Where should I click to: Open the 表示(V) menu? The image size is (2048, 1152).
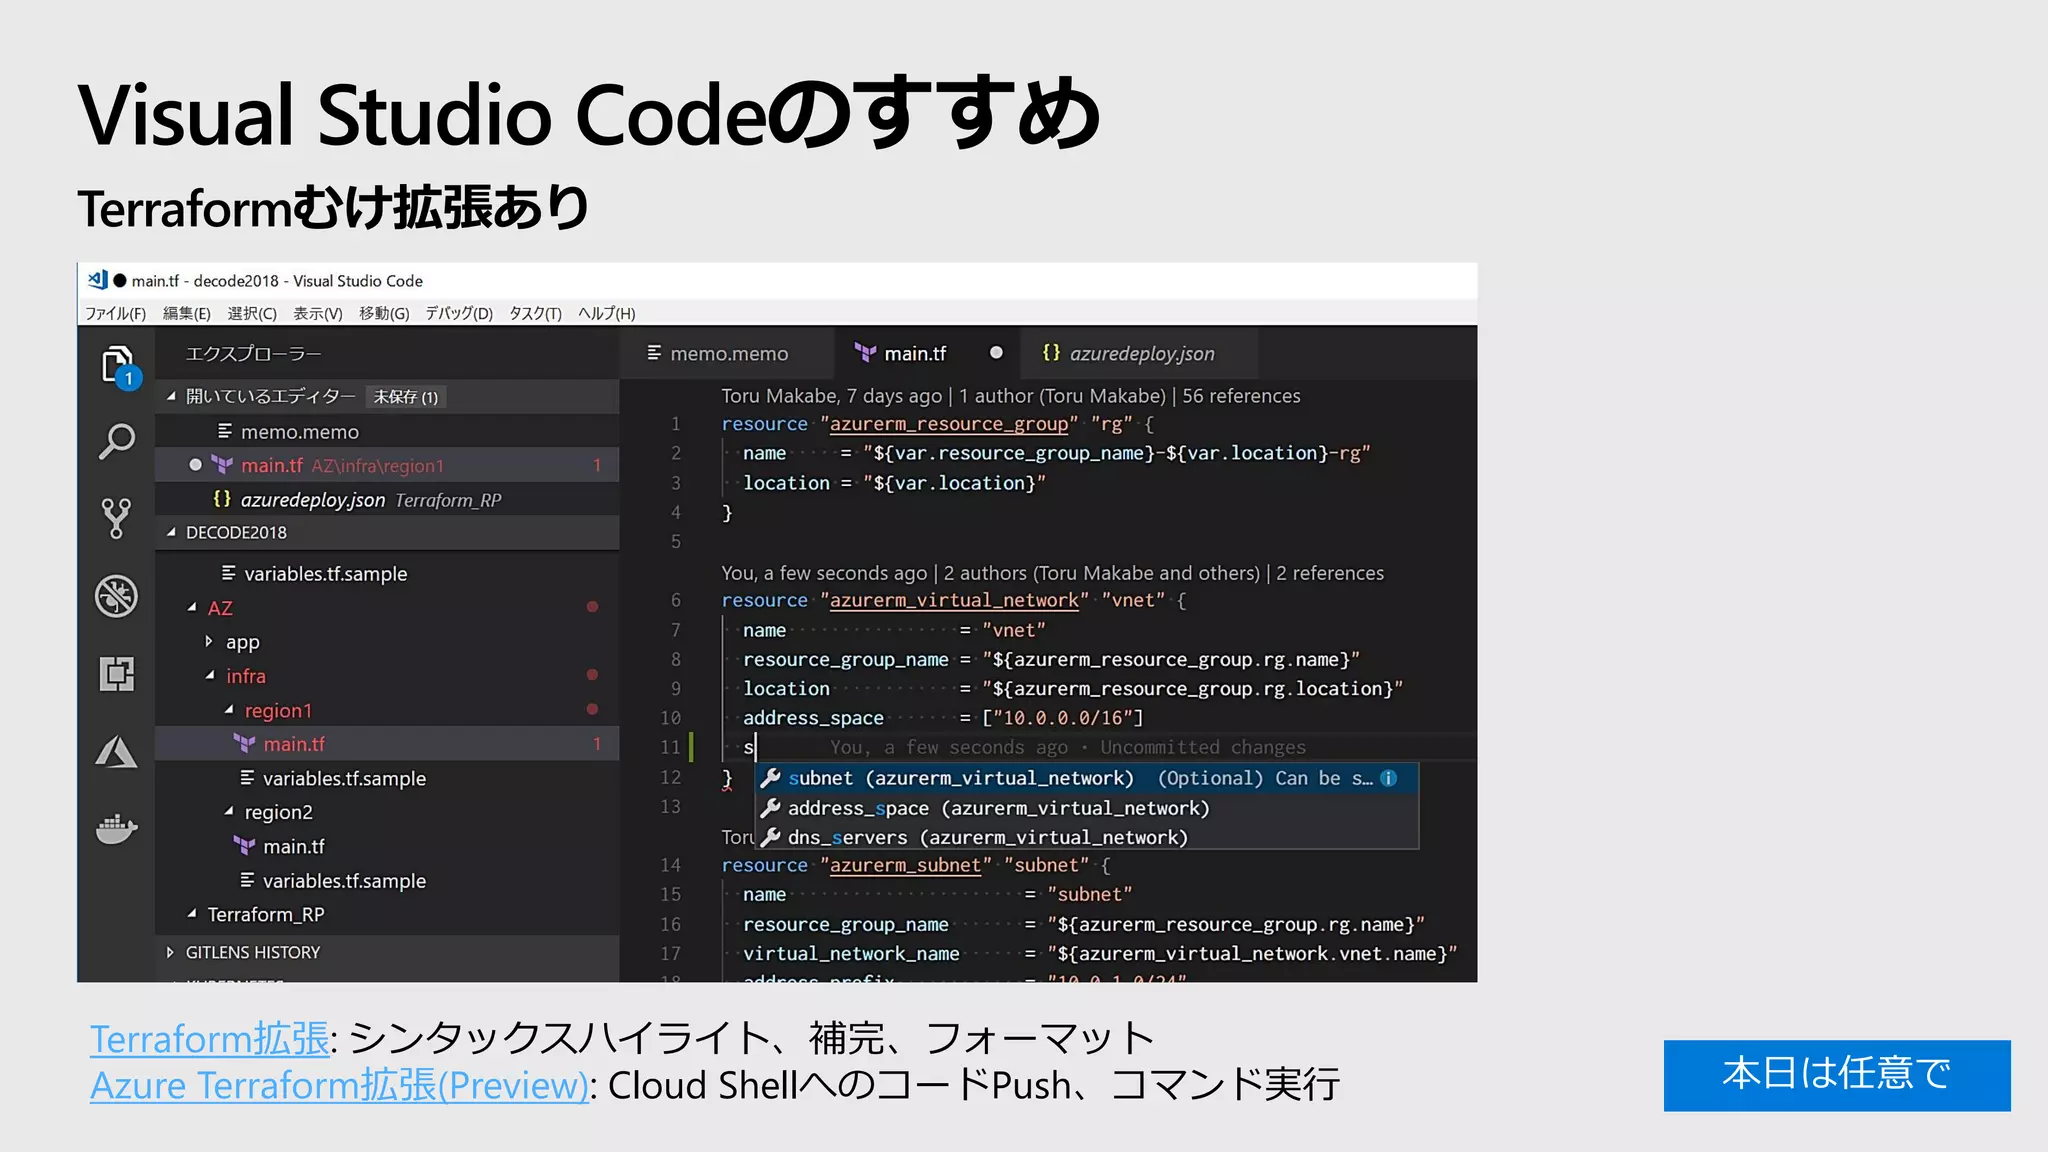pos(318,313)
